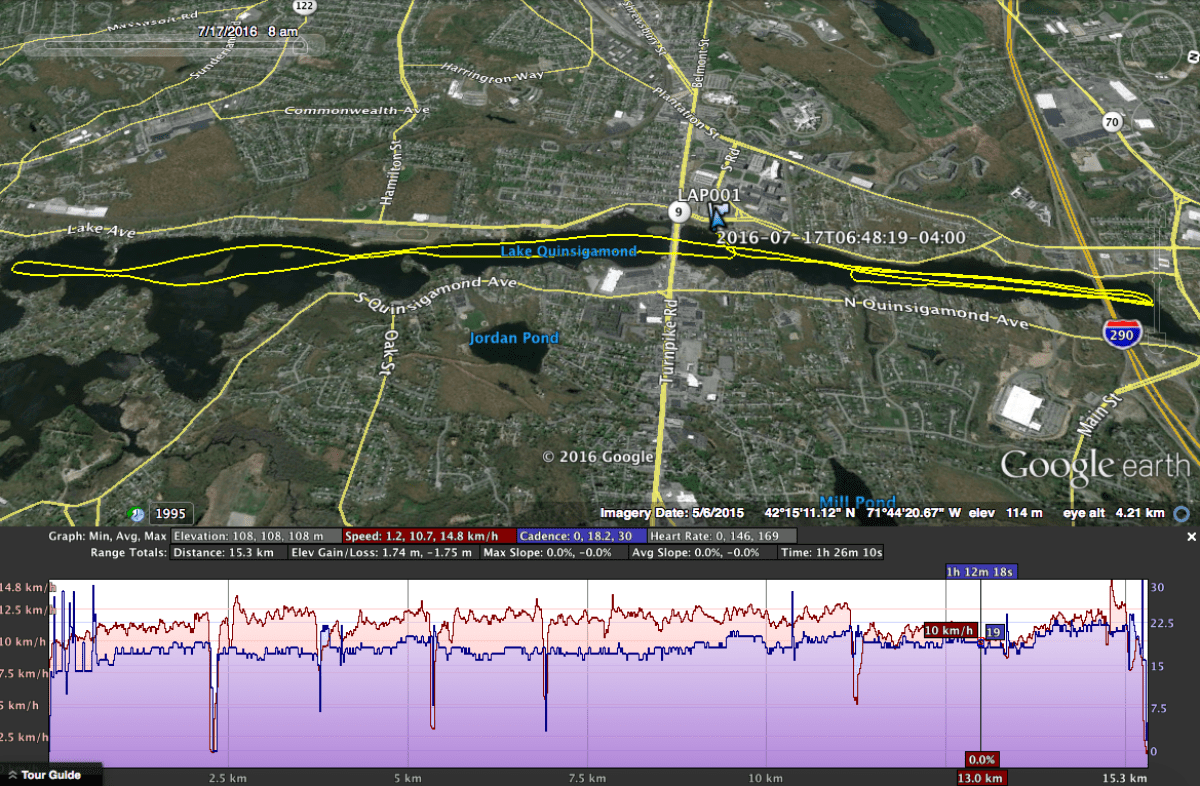
Task: Open the historical imagery clock icon
Action: point(135,514)
